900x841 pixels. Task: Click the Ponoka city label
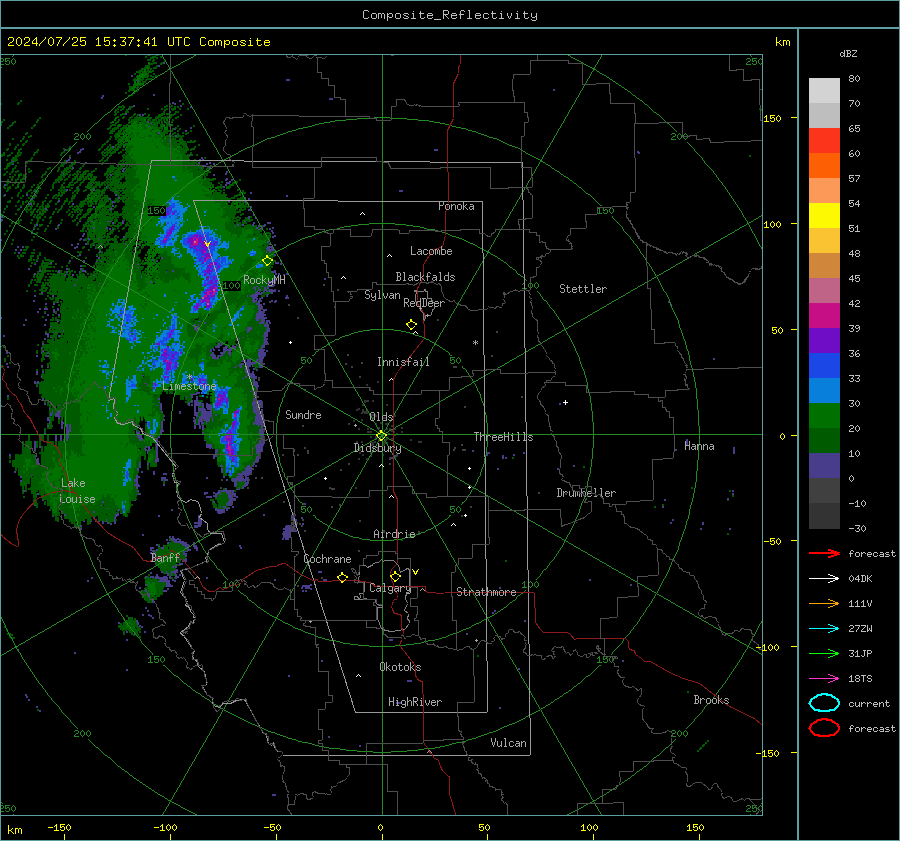(456, 206)
